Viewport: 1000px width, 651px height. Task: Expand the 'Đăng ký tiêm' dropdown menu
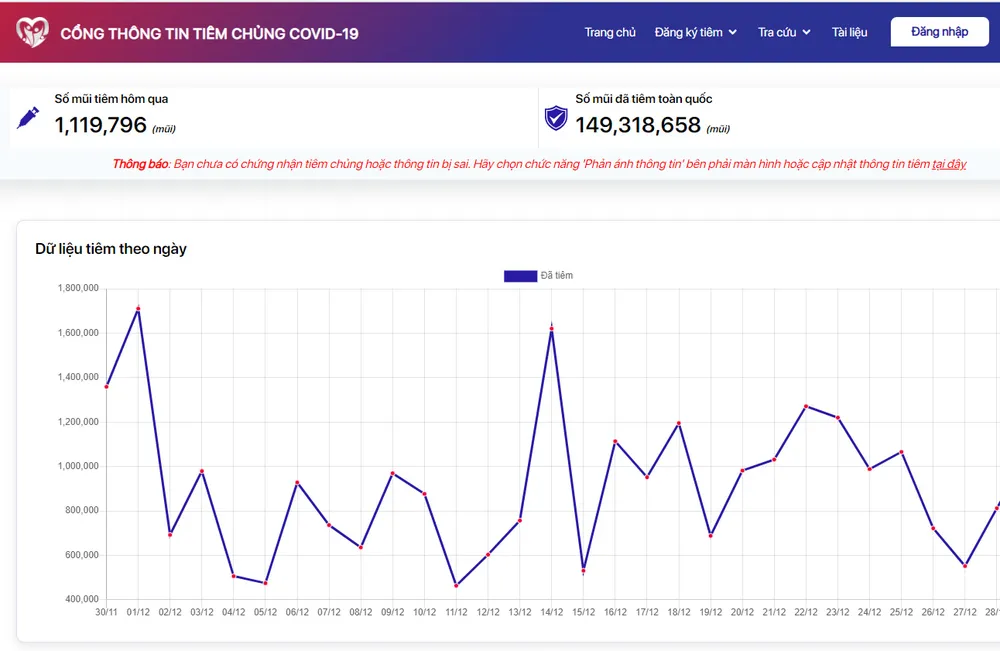coord(695,32)
